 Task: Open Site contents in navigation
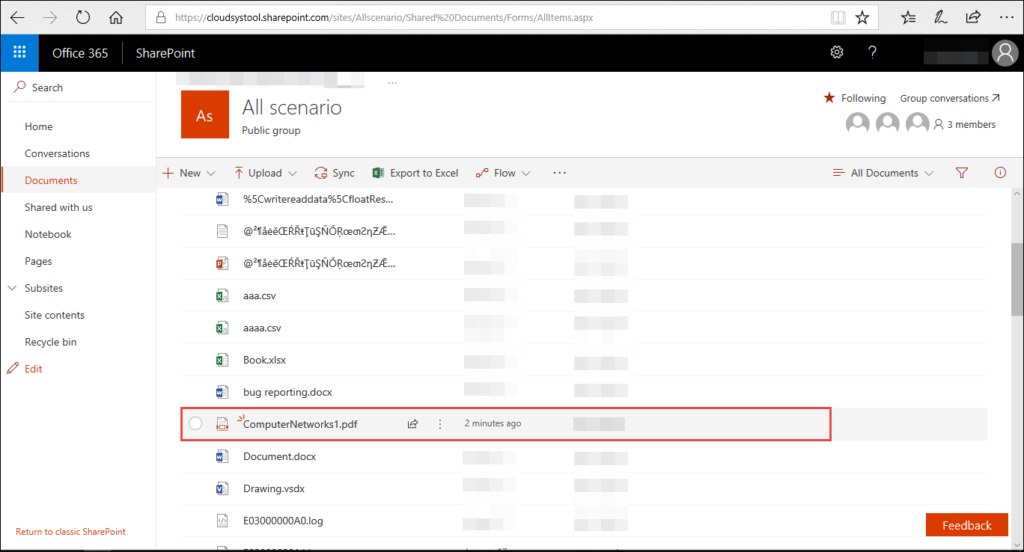point(54,315)
